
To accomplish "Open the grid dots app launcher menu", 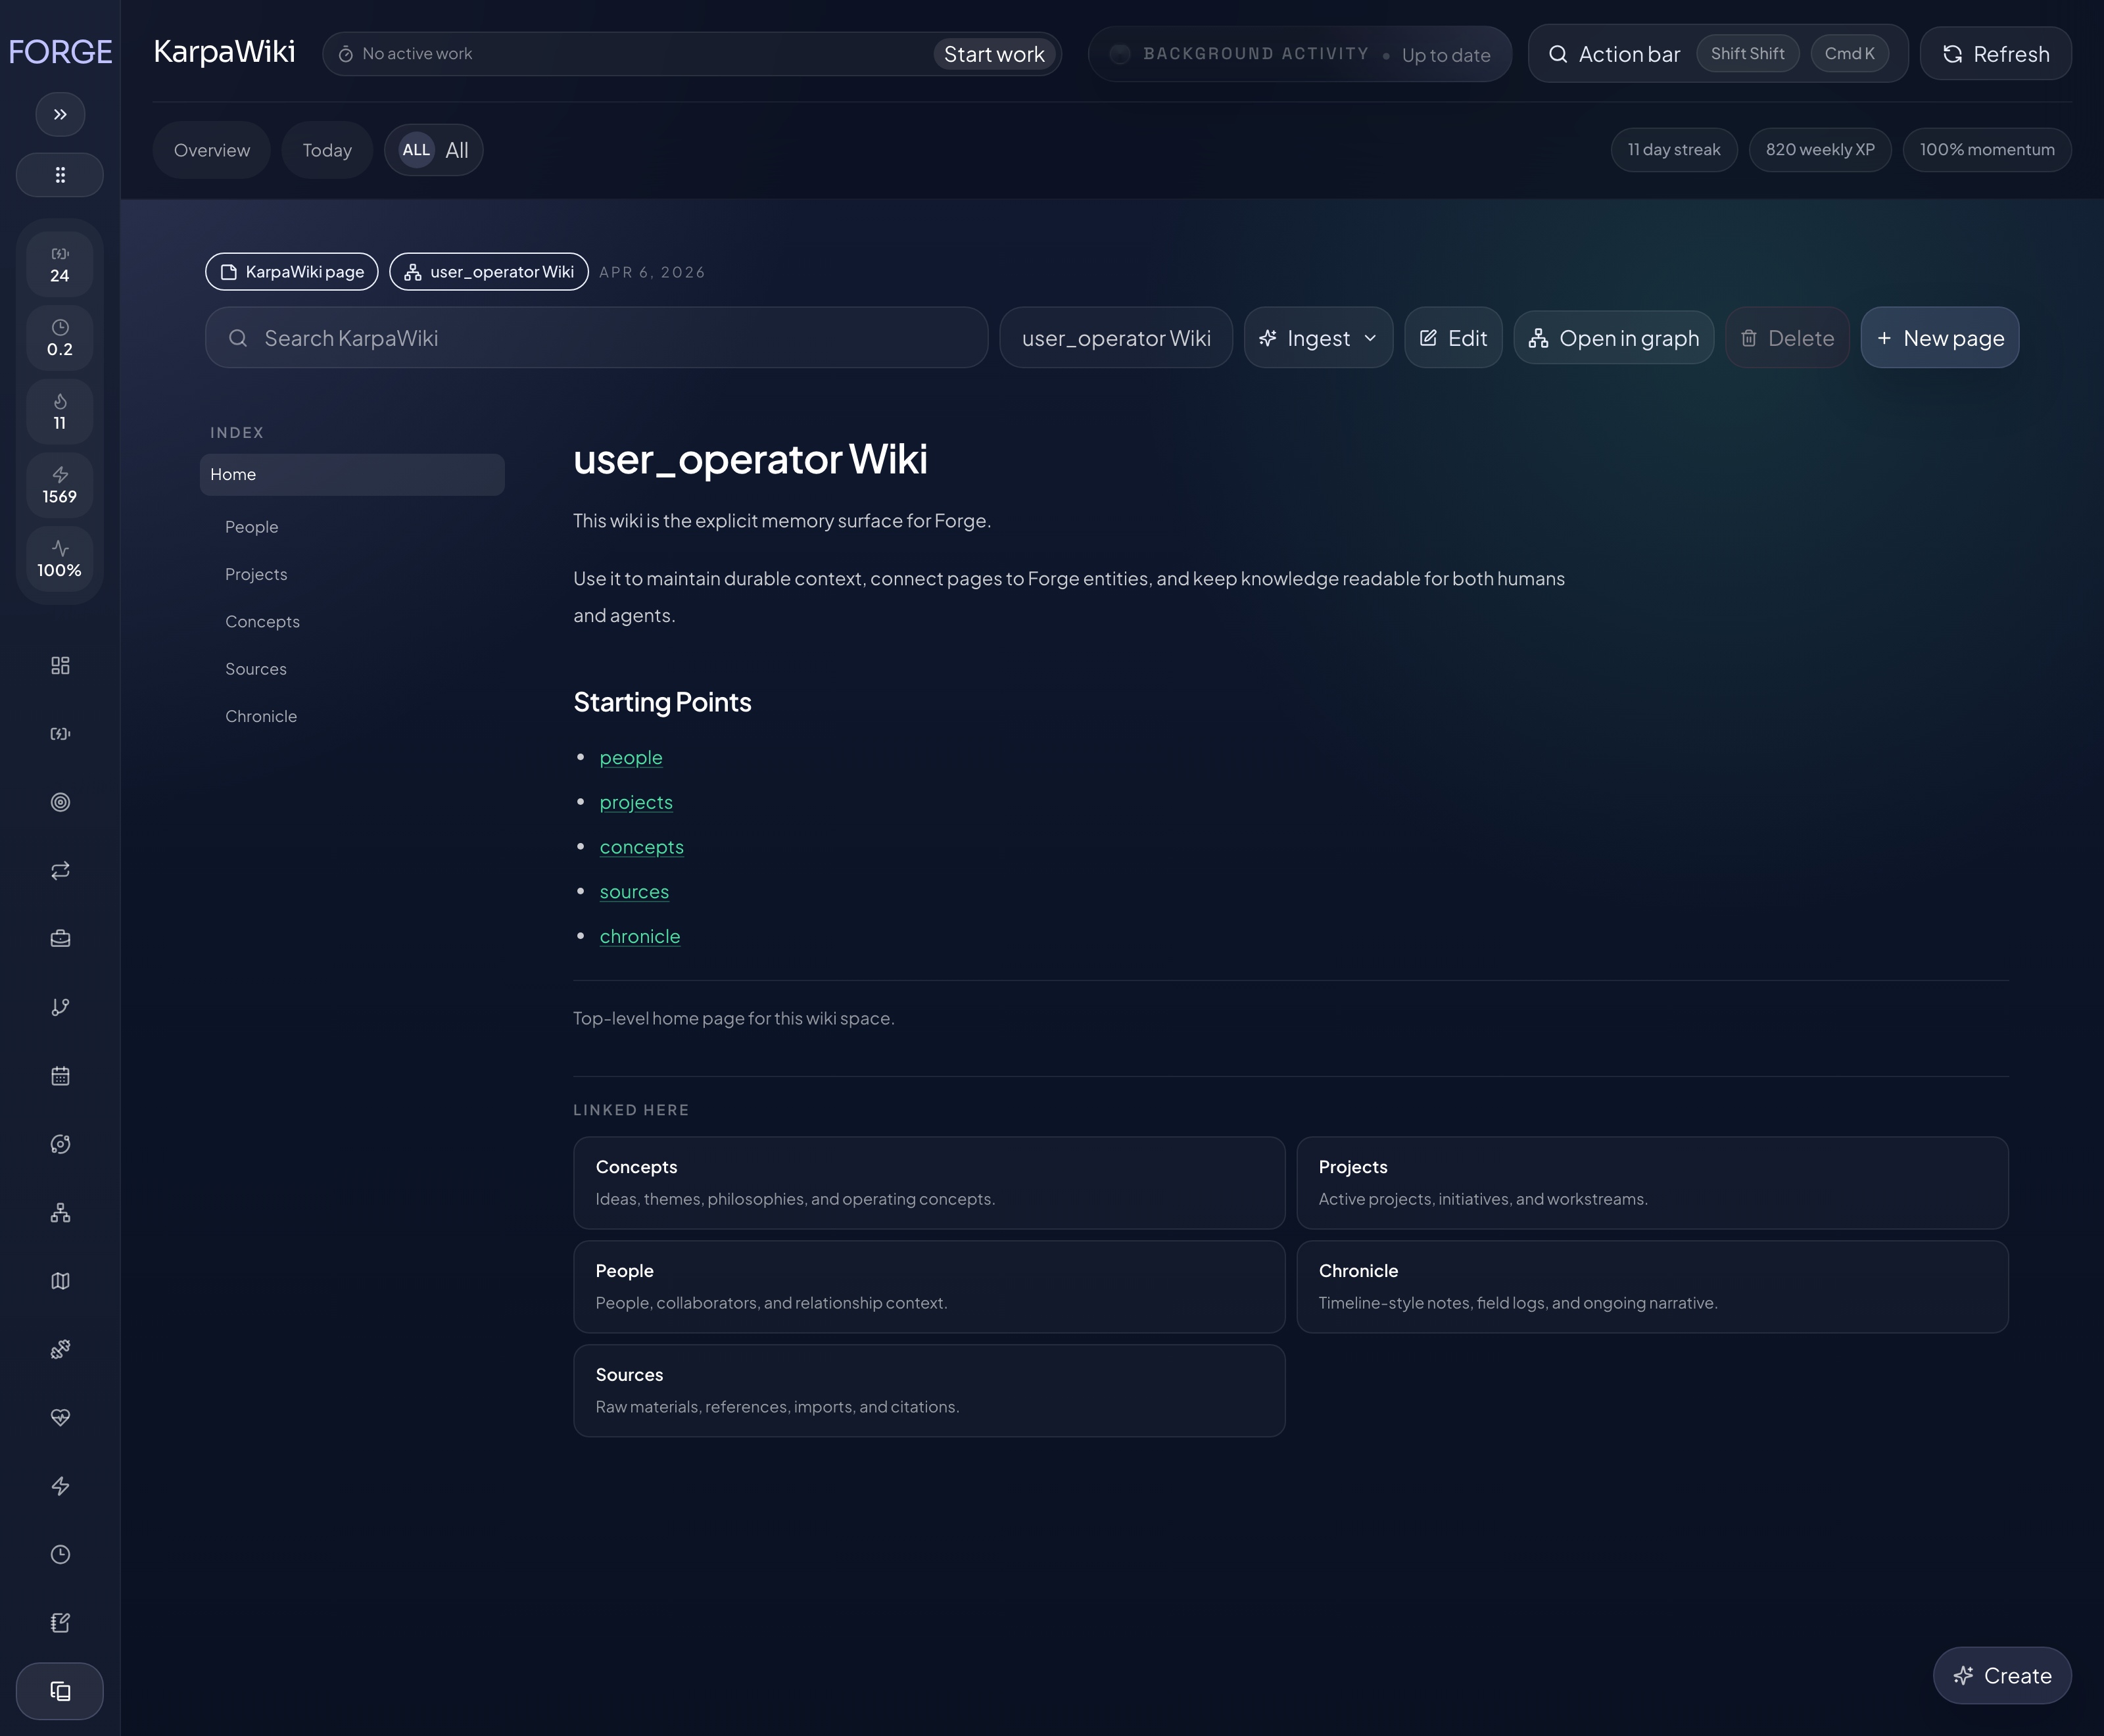I will [60, 174].
